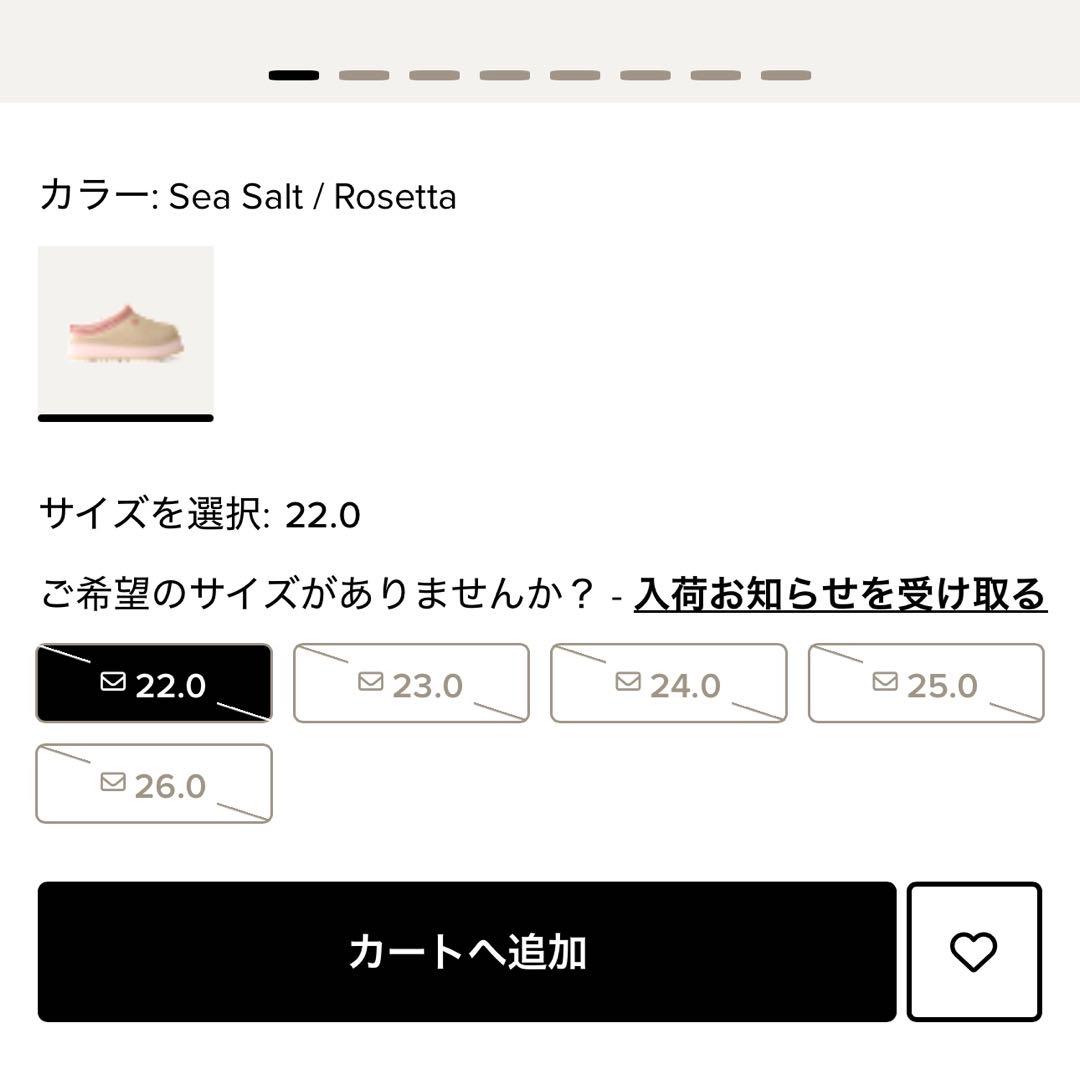The width and height of the screenshot is (1080, 1080).
Task: Select the Sea Salt / Rosetta color swatch
Action: pos(126,328)
